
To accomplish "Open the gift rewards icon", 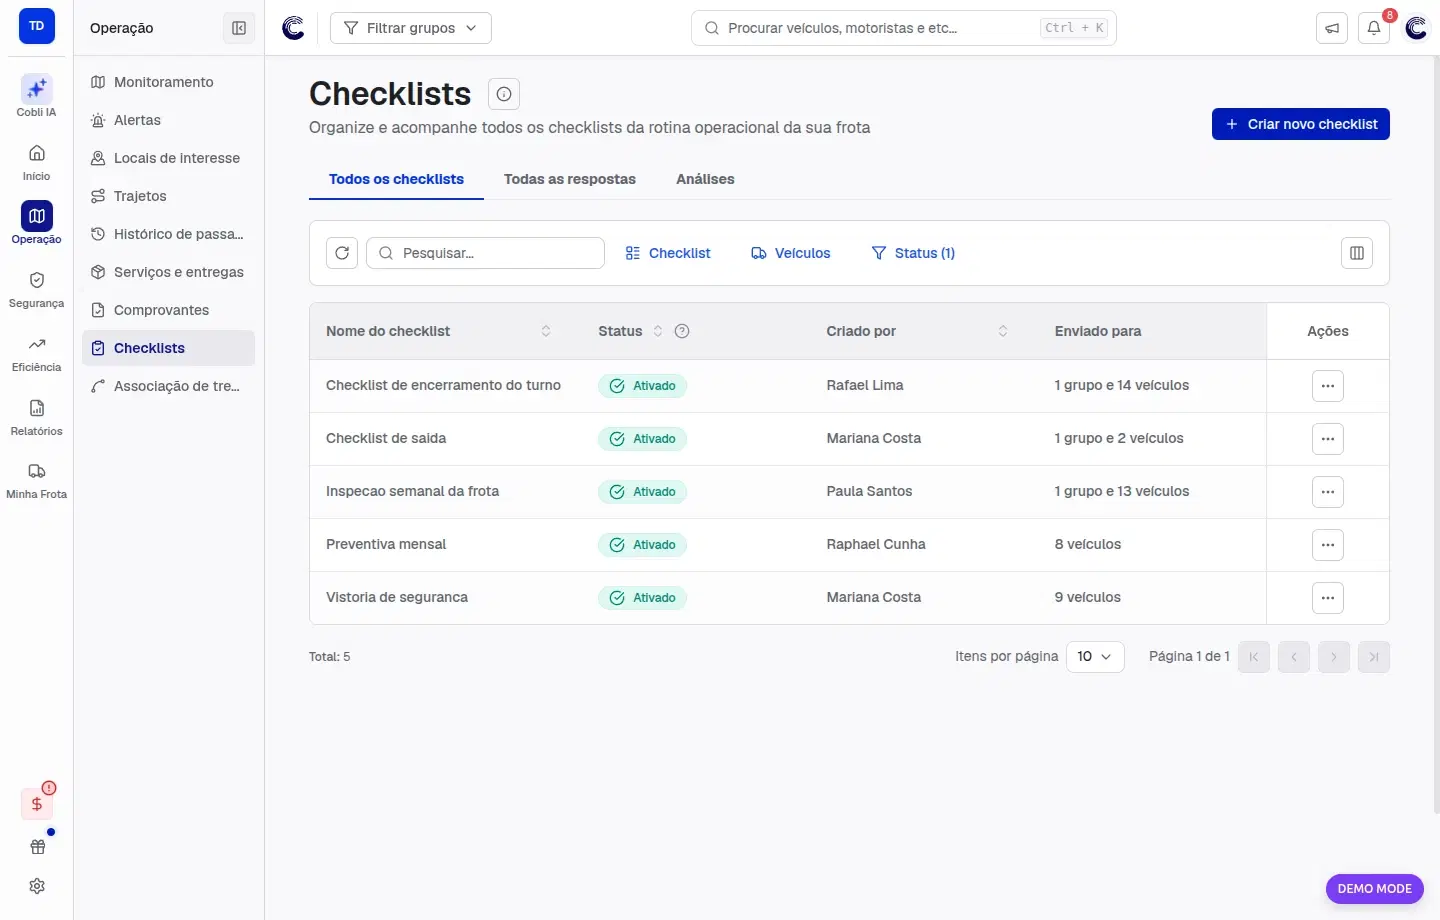I will pos(37,847).
